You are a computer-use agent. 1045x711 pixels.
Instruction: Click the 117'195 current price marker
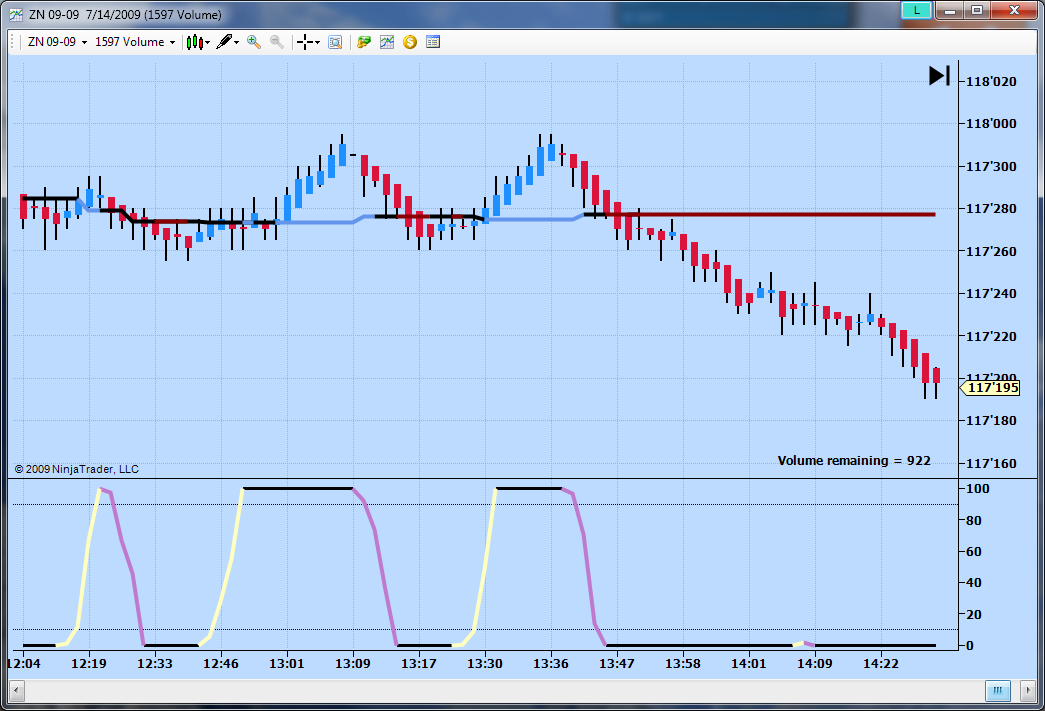click(x=990, y=388)
